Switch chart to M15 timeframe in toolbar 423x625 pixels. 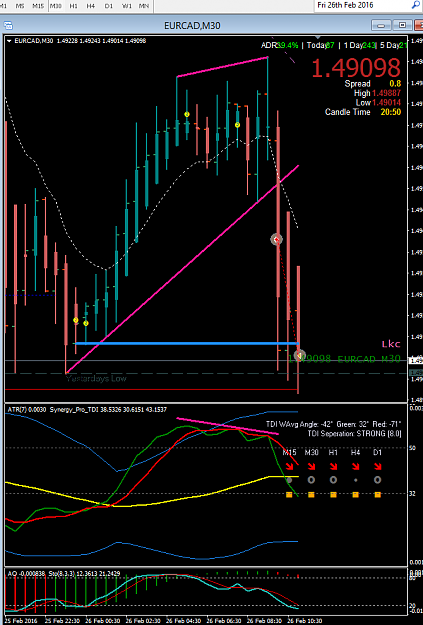38,6
